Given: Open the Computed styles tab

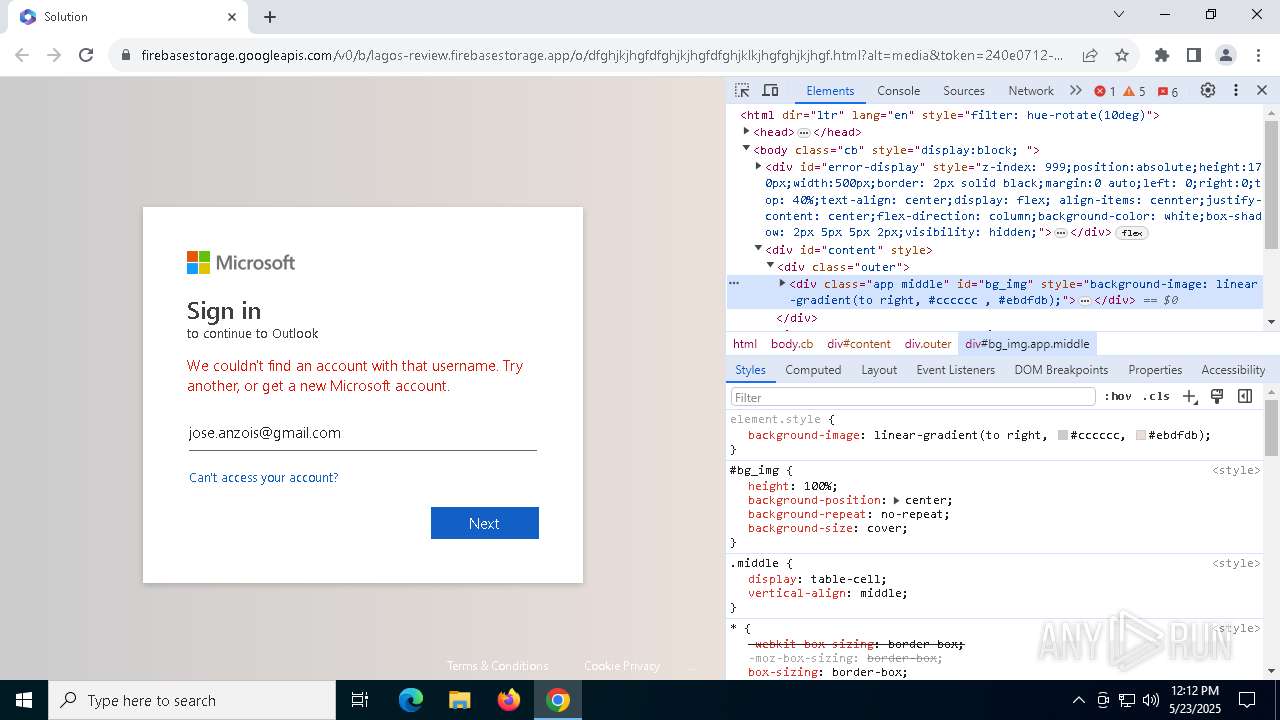Looking at the screenshot, I should tap(813, 369).
